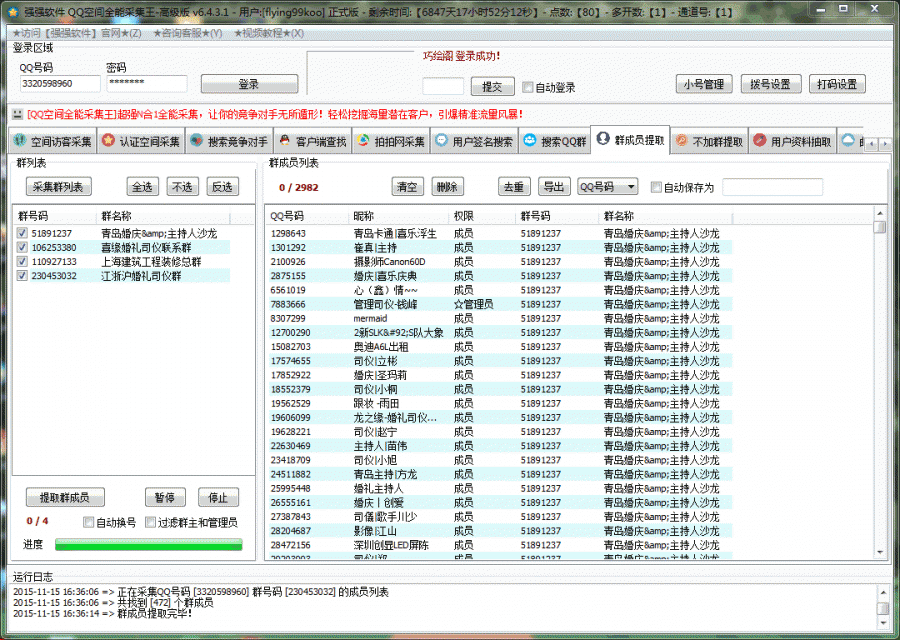Open the QQ号码 export type dropdown

point(607,187)
